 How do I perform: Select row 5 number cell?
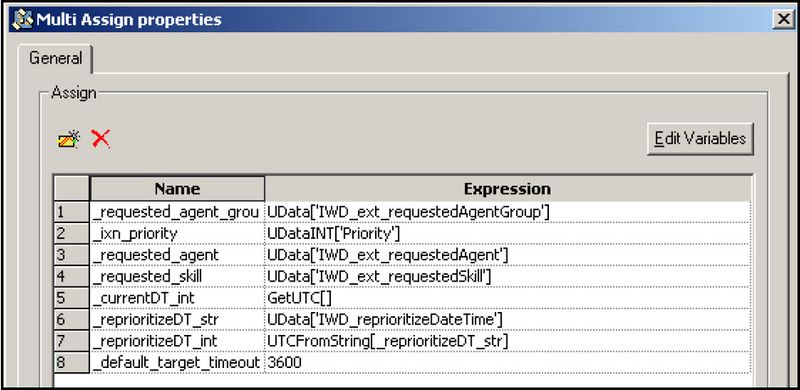tap(71, 298)
